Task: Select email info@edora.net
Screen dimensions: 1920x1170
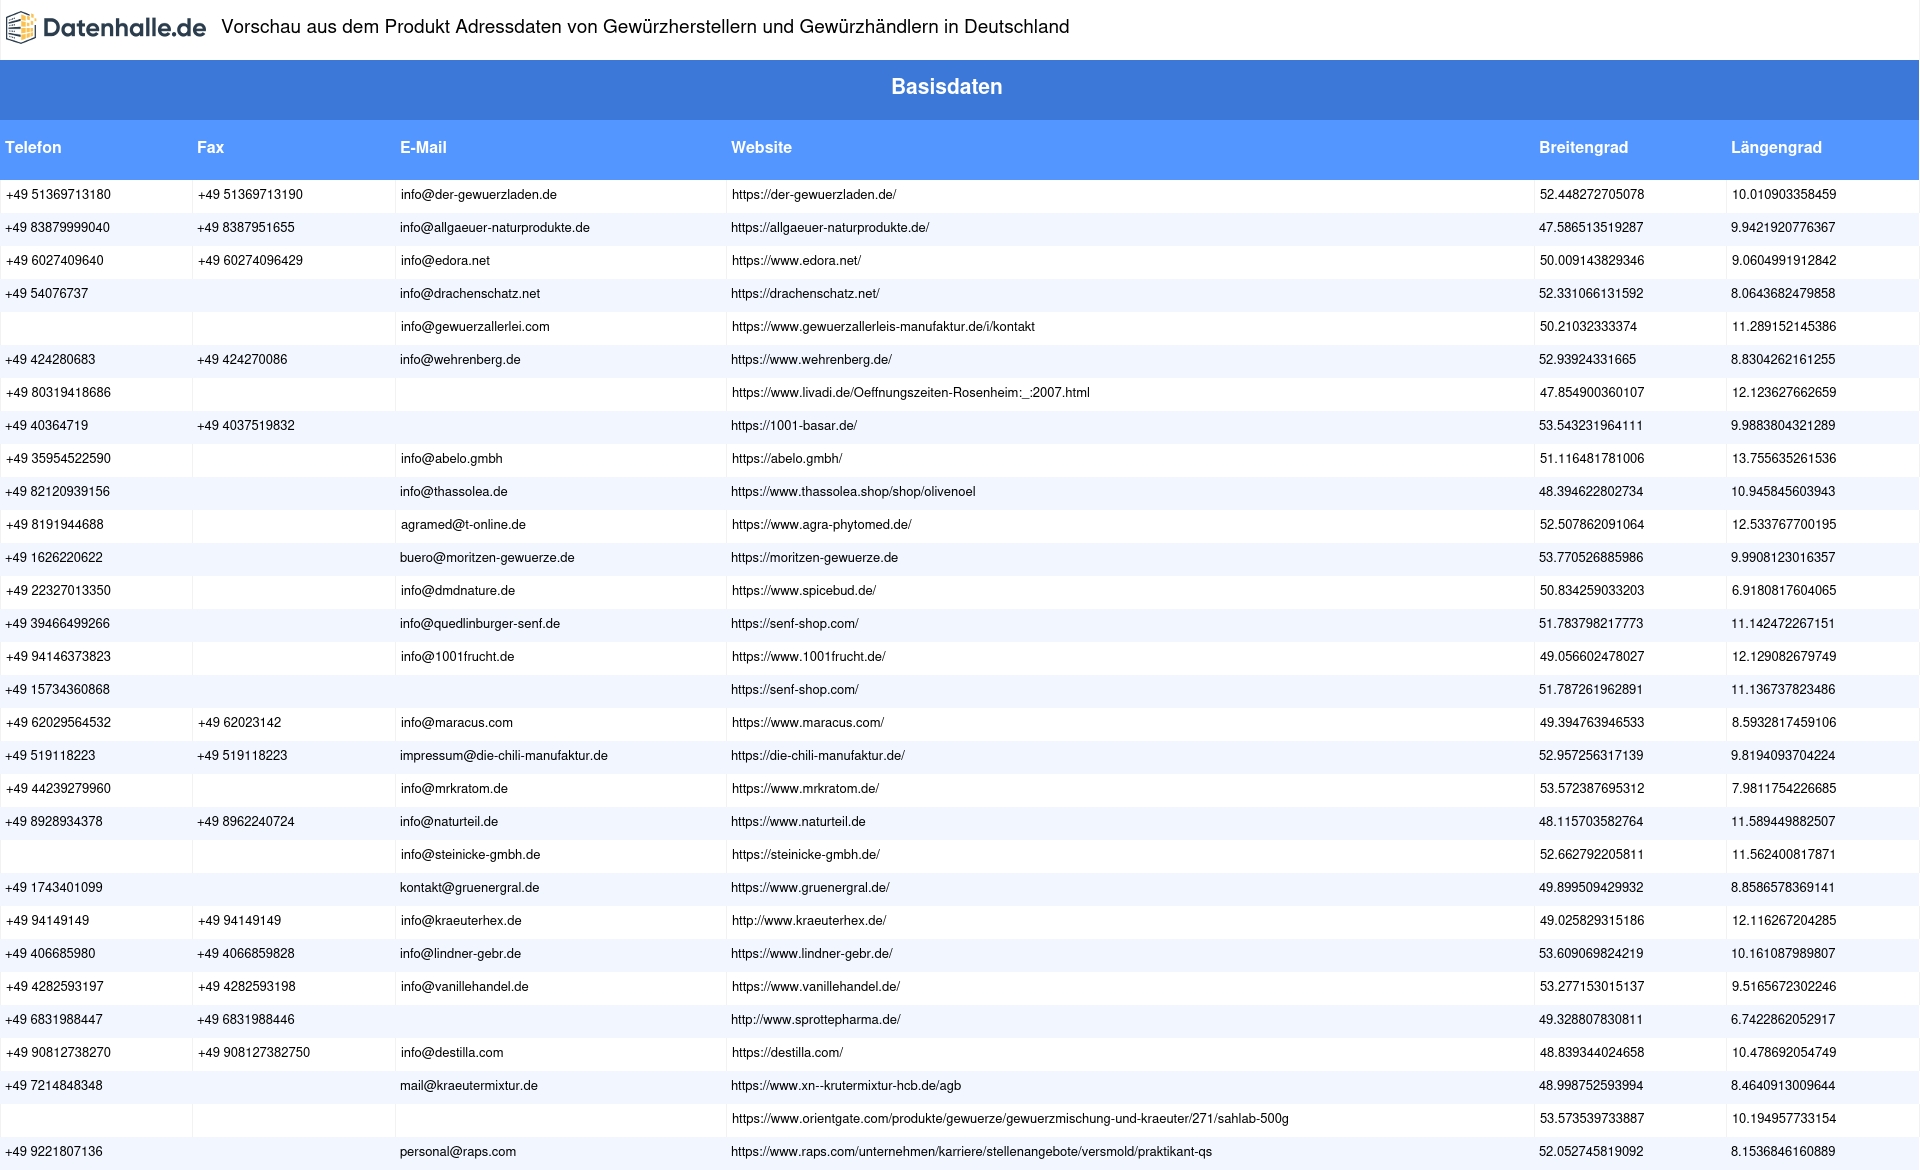Action: coord(445,261)
